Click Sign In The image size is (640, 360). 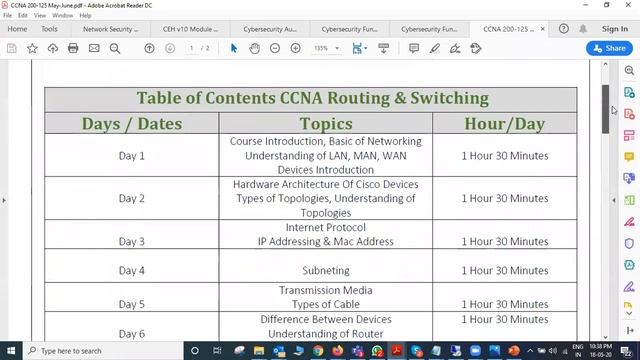615,29
